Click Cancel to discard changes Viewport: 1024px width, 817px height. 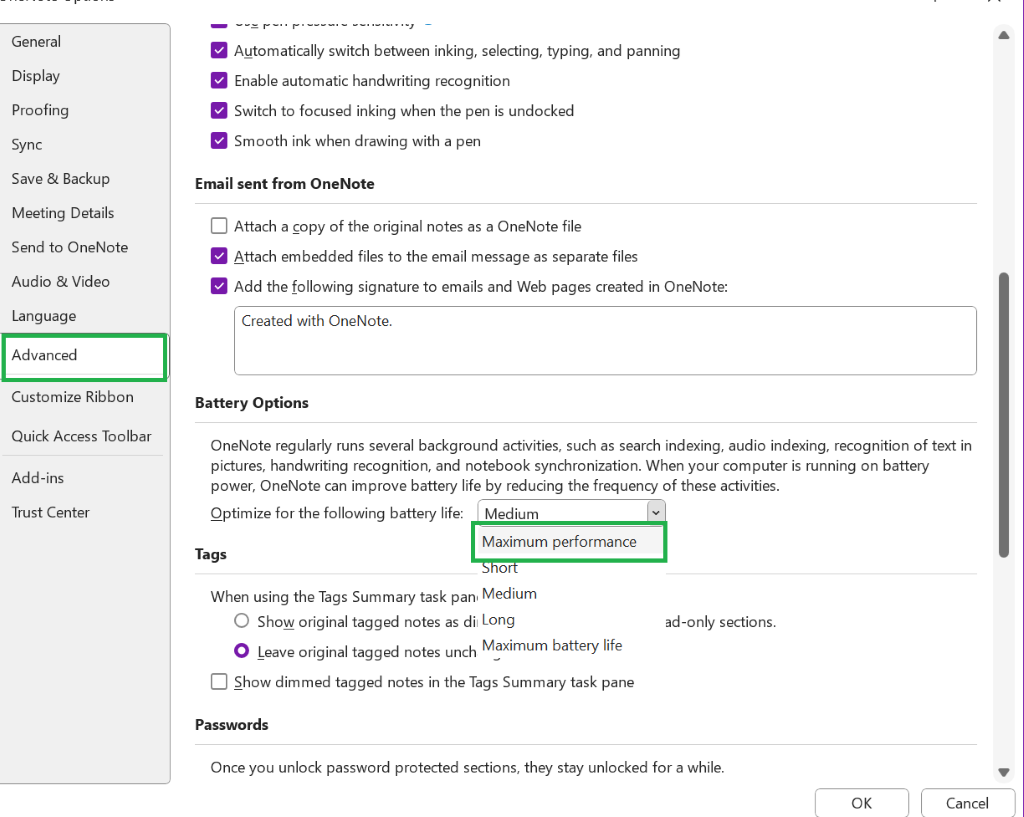pyautogui.click(x=967, y=803)
